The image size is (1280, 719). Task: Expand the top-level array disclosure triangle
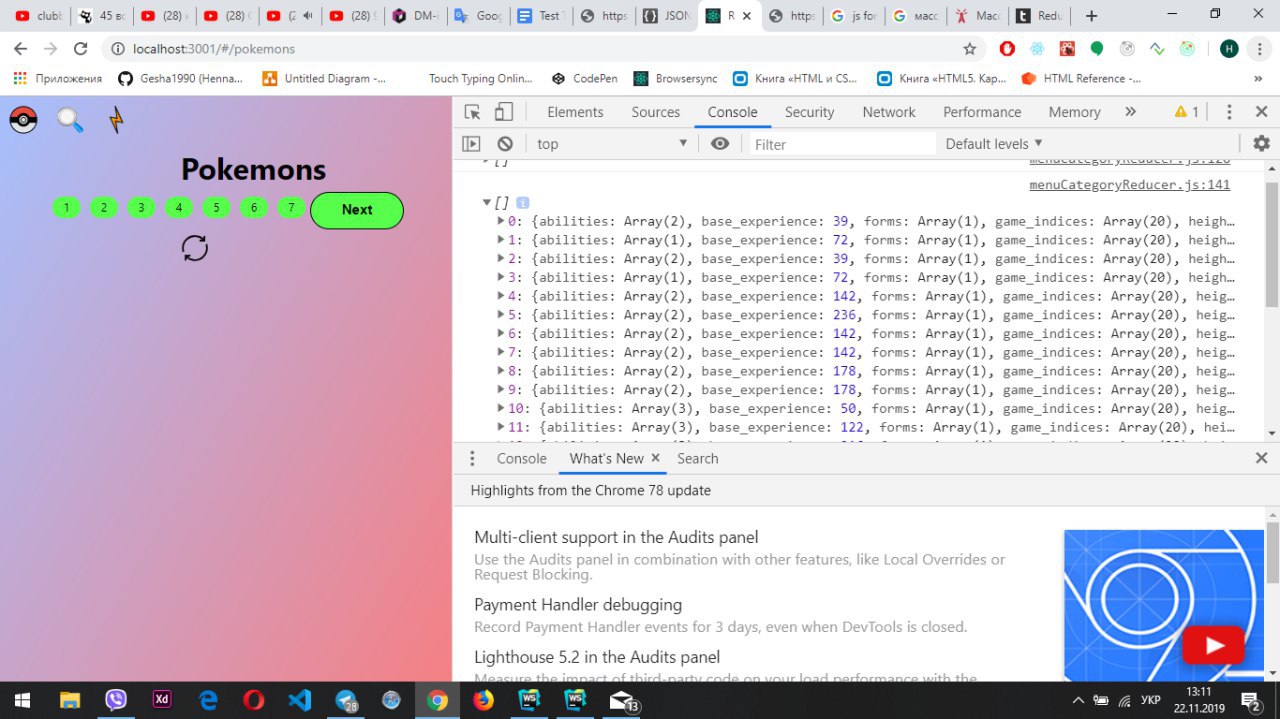pos(487,203)
